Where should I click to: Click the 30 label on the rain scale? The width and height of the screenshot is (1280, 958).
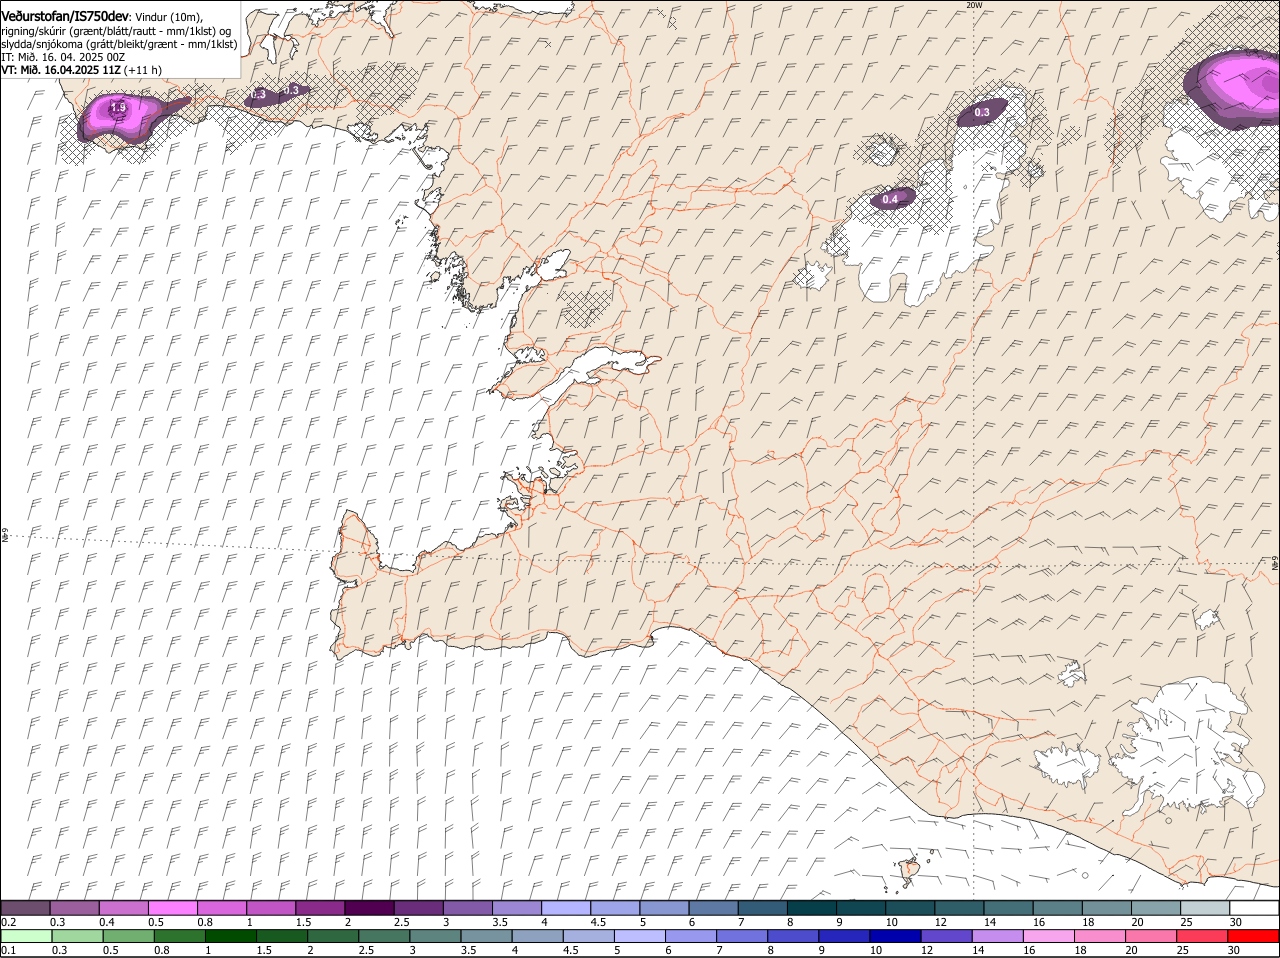(x=1236, y=950)
